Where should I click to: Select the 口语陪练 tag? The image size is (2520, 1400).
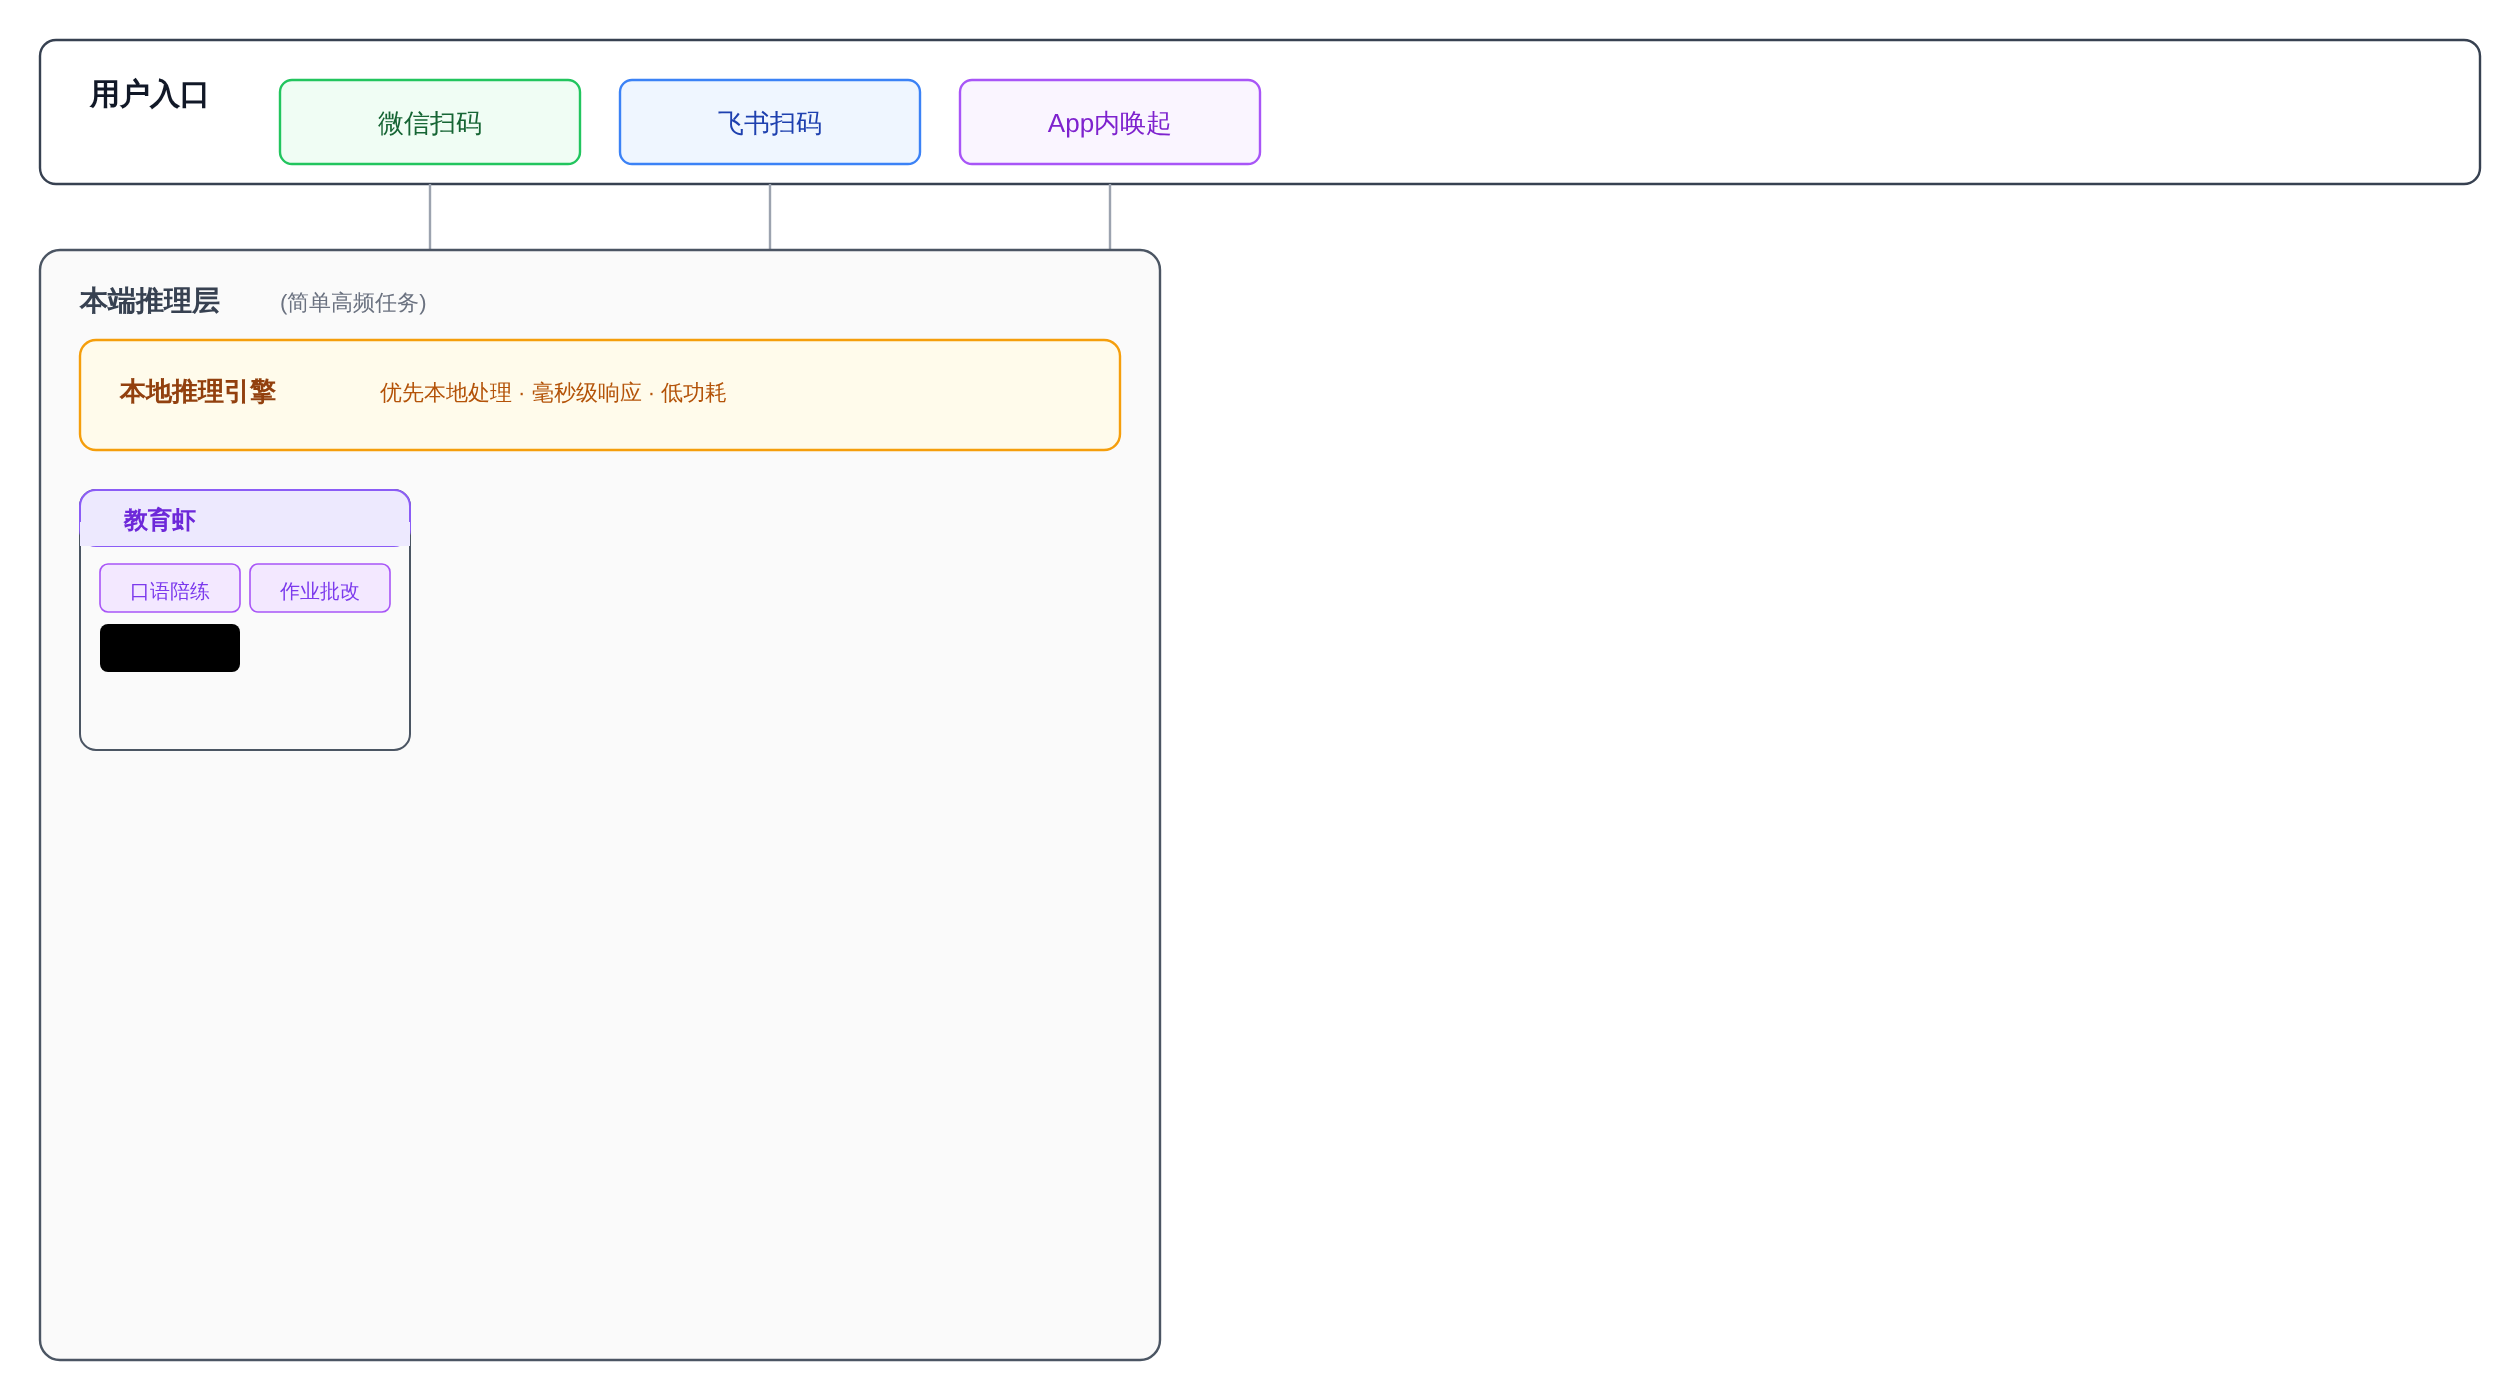pos(170,589)
